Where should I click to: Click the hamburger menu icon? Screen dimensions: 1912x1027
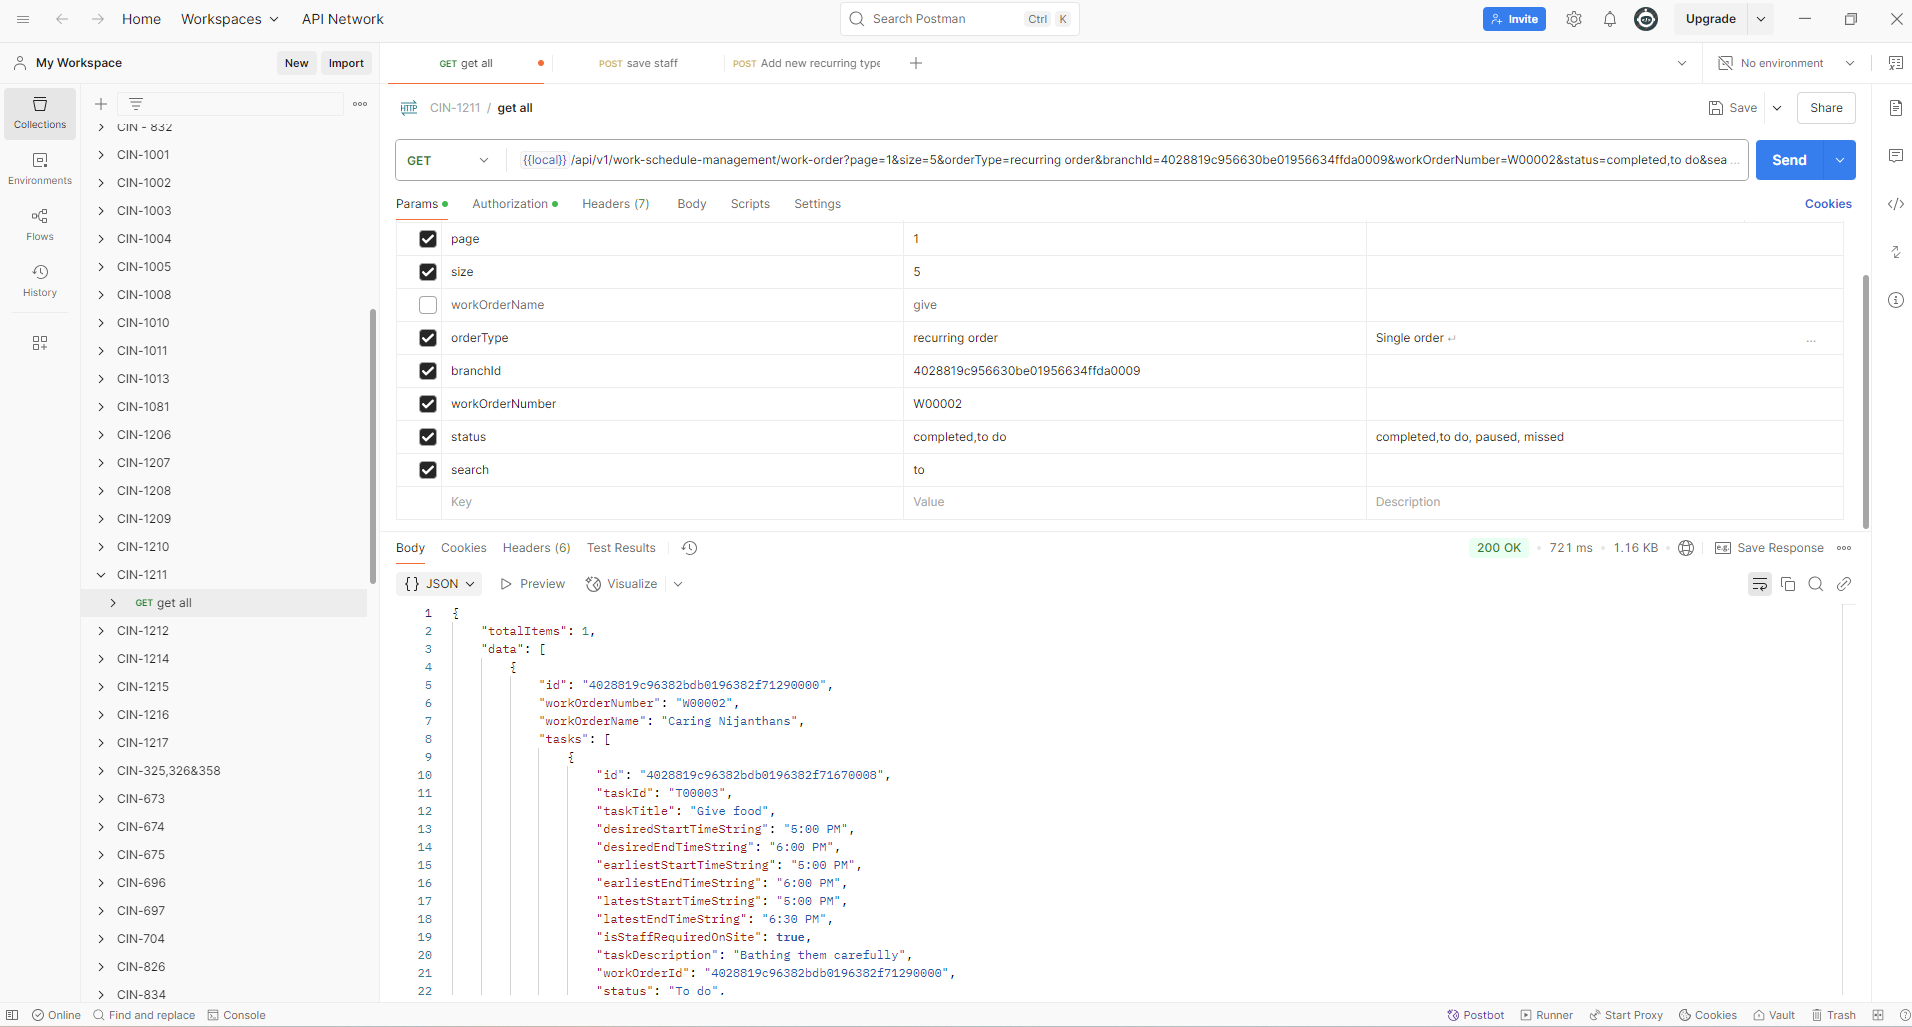click(x=23, y=19)
